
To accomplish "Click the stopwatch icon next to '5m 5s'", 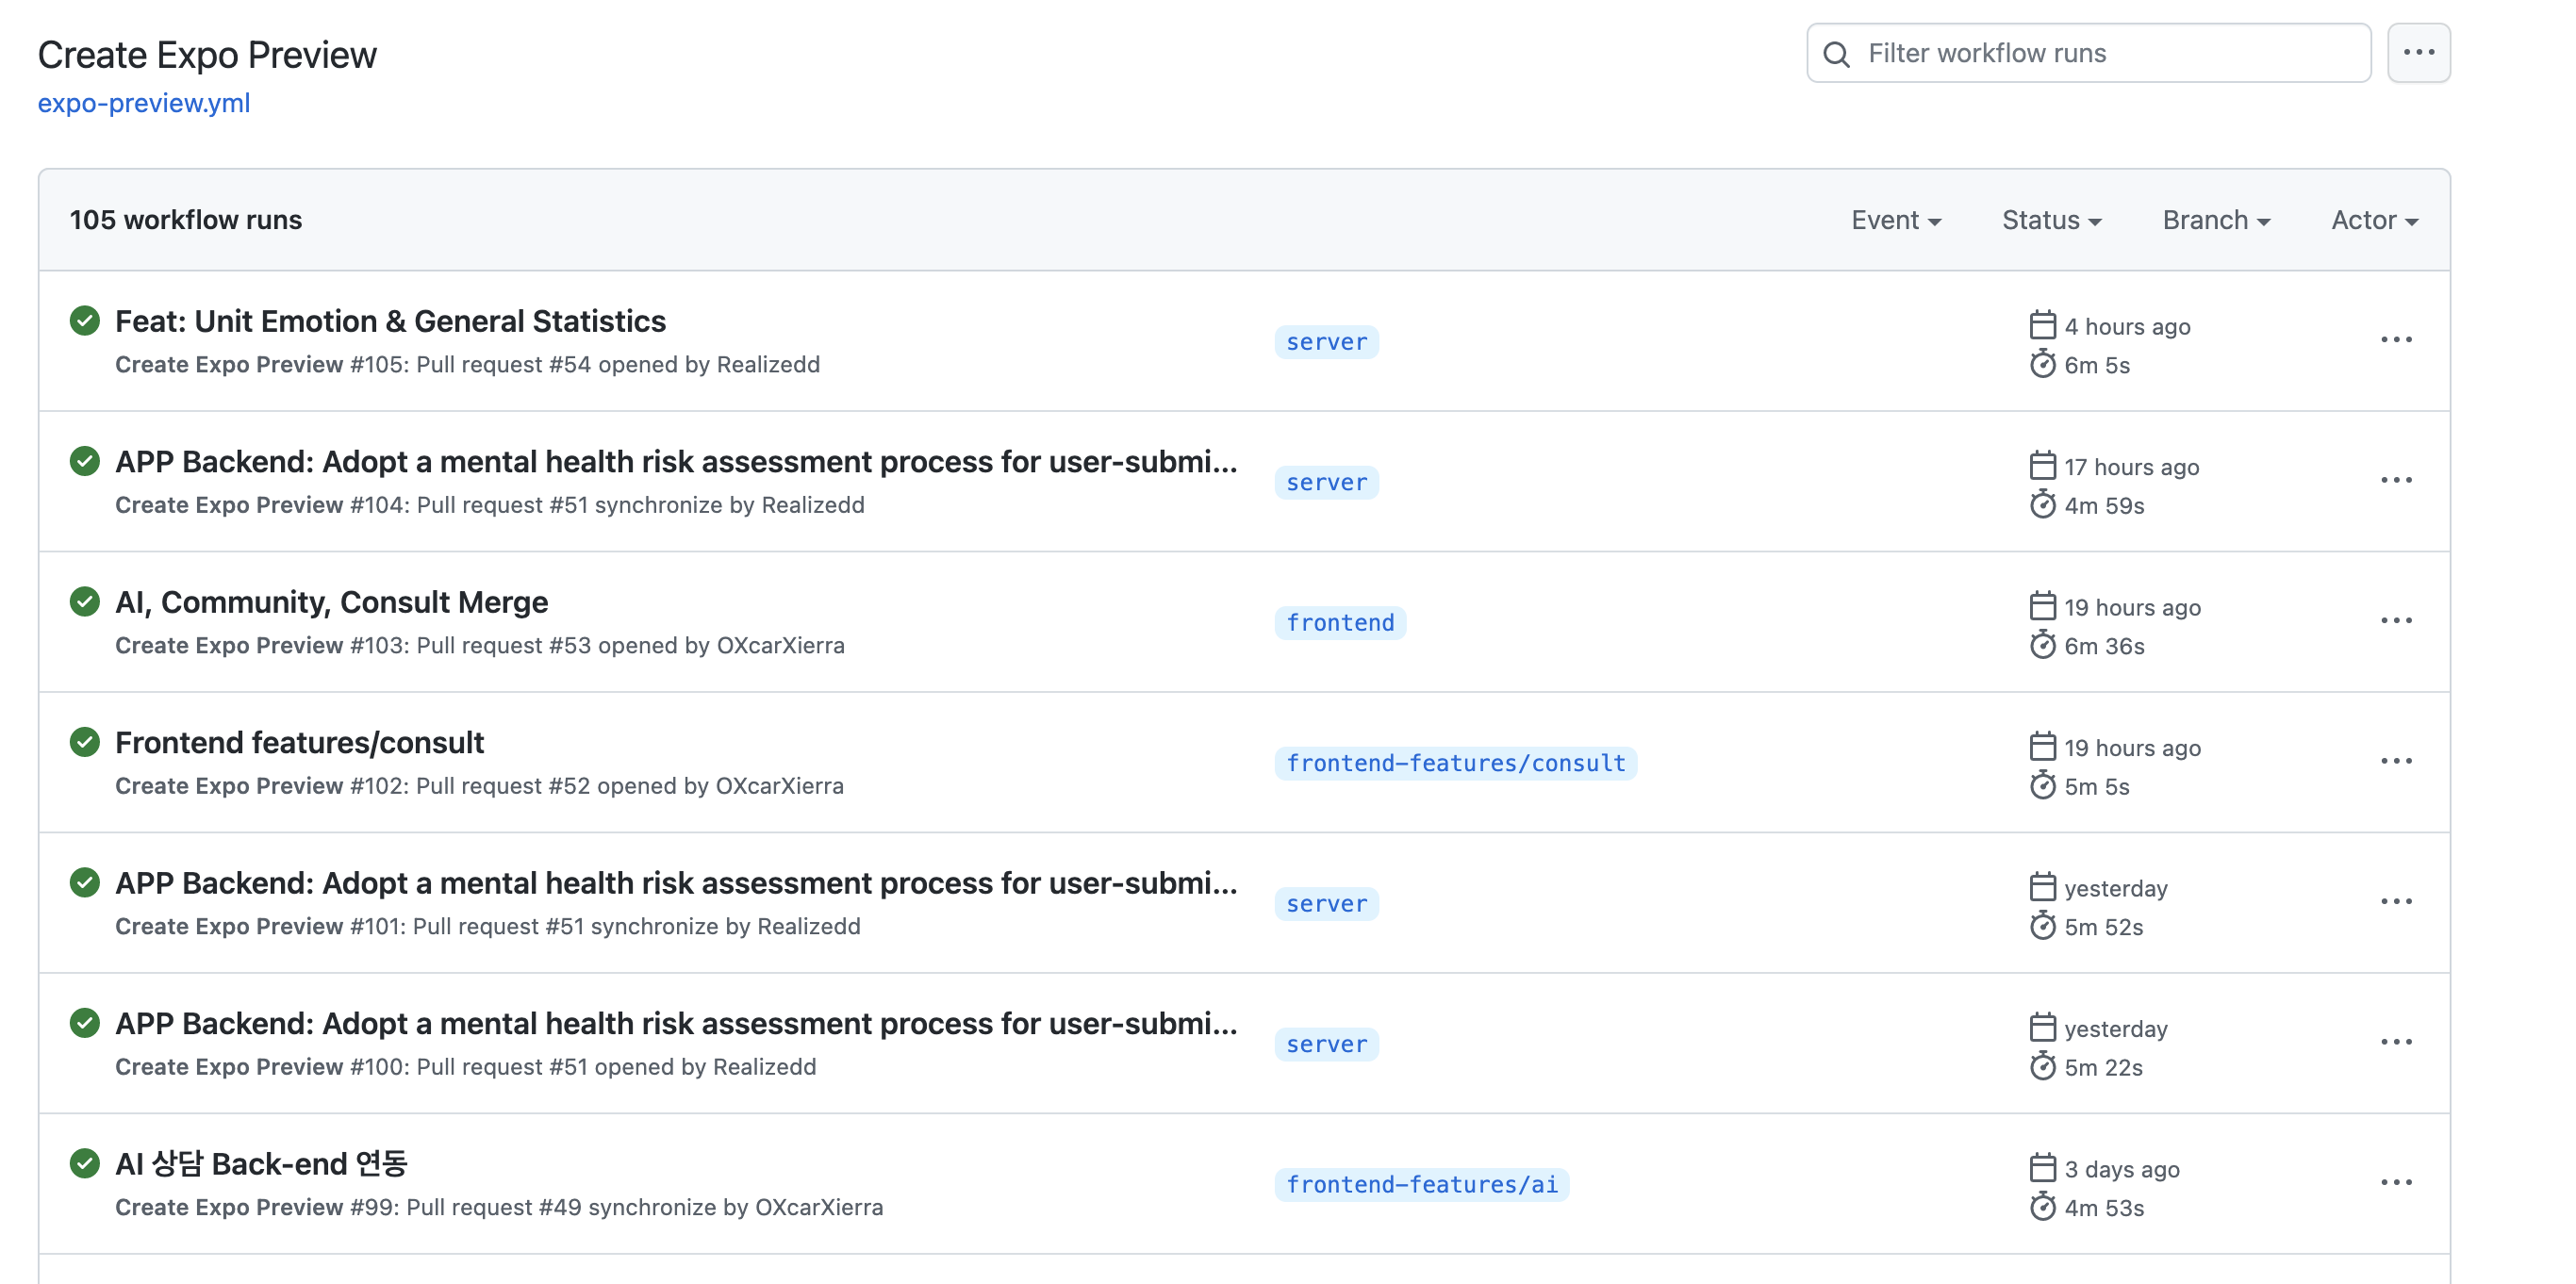I will (2042, 787).
